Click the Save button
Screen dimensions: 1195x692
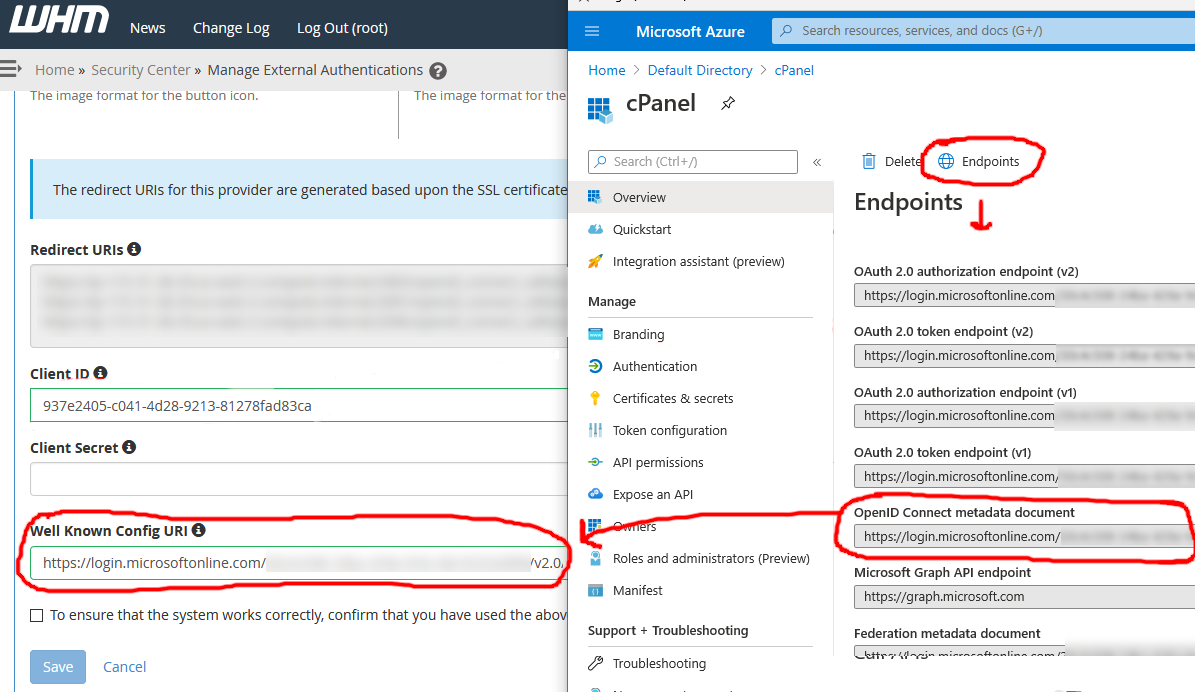click(57, 666)
